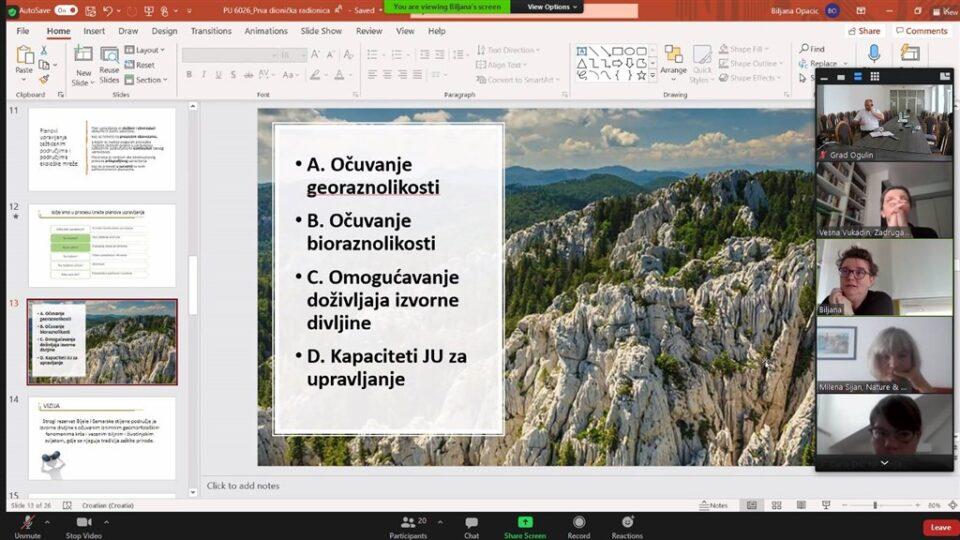Click the Arrange icon in Drawing group
960x540 pixels.
click(x=673, y=54)
